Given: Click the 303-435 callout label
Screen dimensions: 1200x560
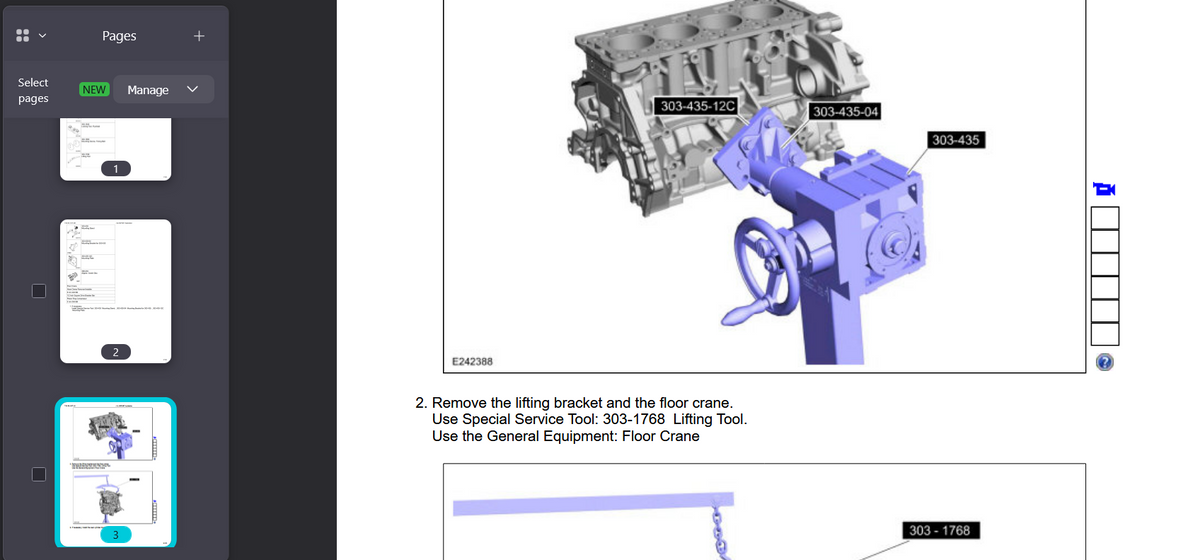Looking at the screenshot, I should click(x=955, y=140).
